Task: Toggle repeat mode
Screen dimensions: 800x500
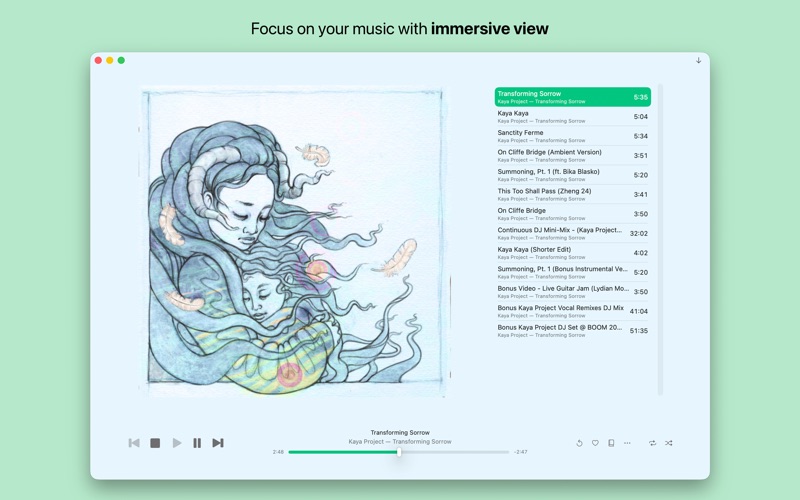Action: (653, 443)
